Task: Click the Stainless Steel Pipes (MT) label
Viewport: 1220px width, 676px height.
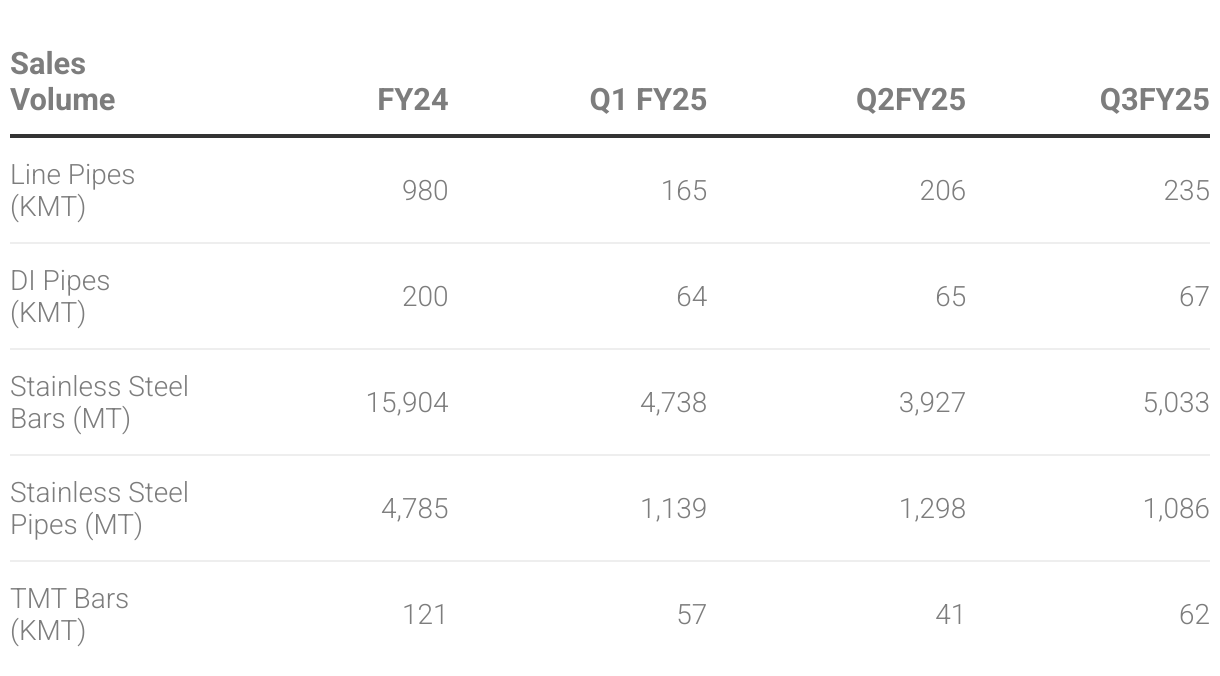Action: (x=99, y=508)
